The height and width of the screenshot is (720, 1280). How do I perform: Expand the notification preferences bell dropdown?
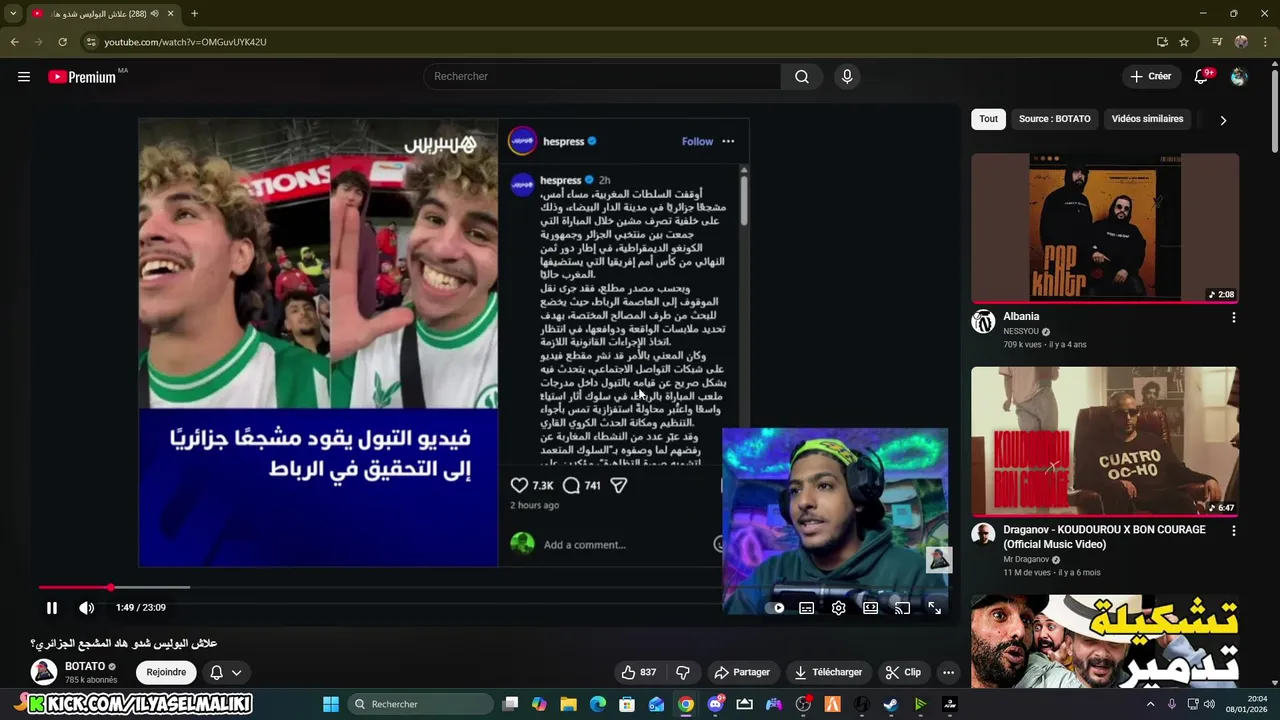click(x=226, y=672)
